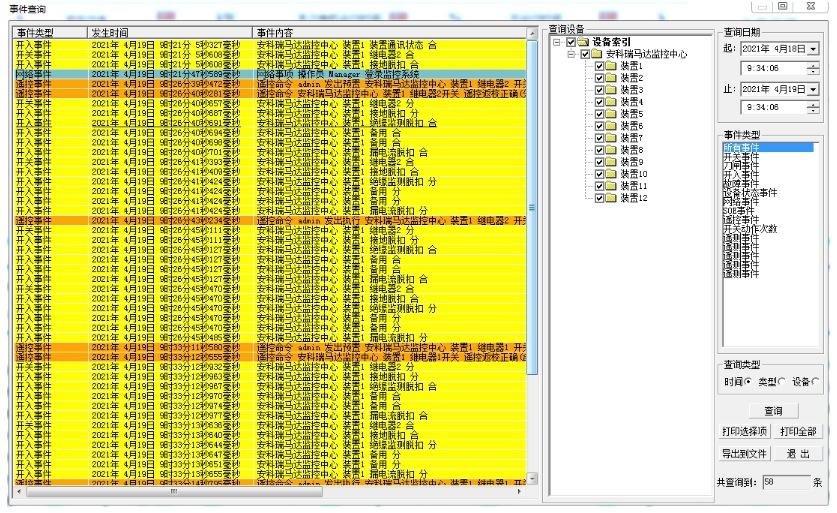This screenshot has width=837, height=513.
Task: Select 网络事件 in event type list
Action: pyautogui.click(x=741, y=202)
